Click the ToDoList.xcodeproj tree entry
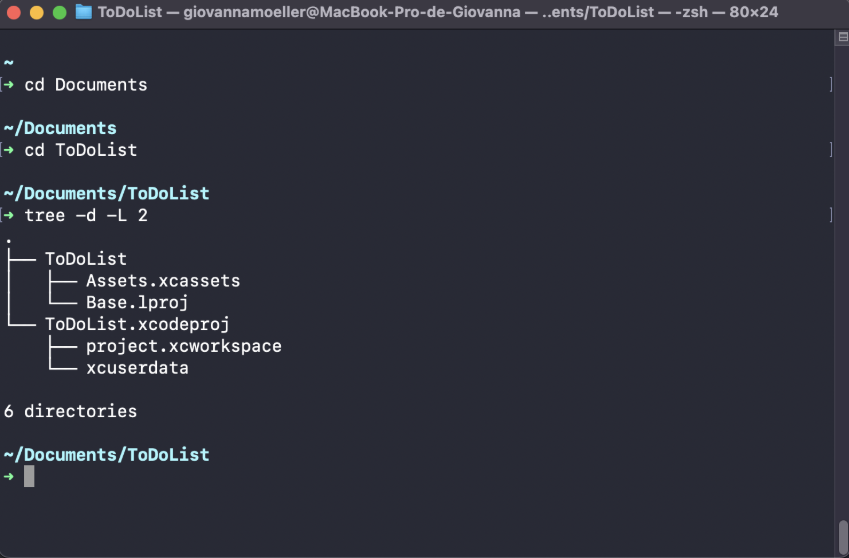 click(x=137, y=324)
